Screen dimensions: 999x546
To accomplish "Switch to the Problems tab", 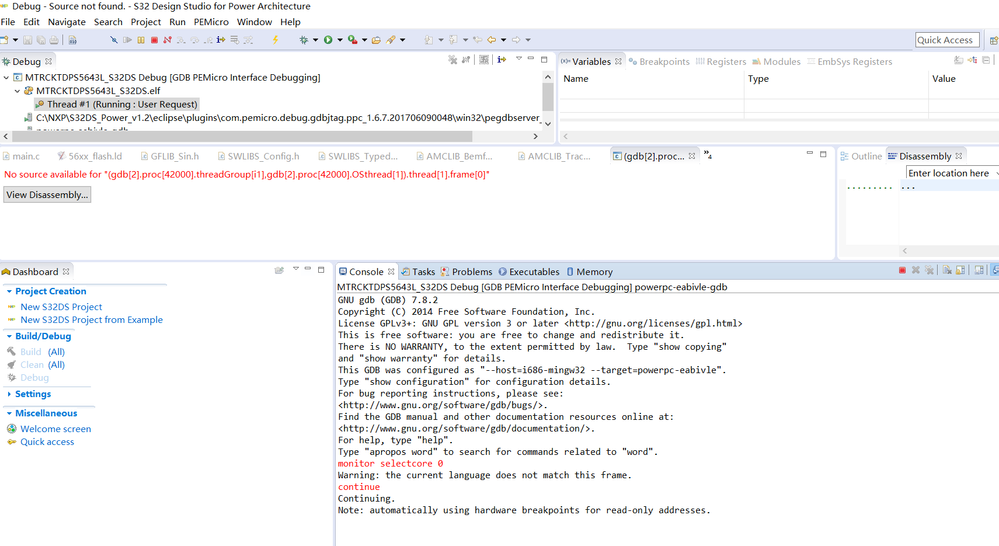I will pos(466,272).
